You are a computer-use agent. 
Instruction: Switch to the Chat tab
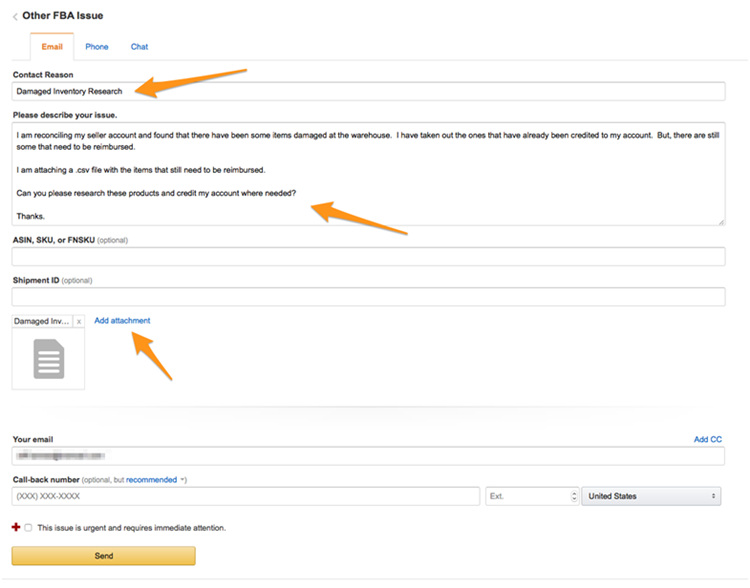click(139, 47)
